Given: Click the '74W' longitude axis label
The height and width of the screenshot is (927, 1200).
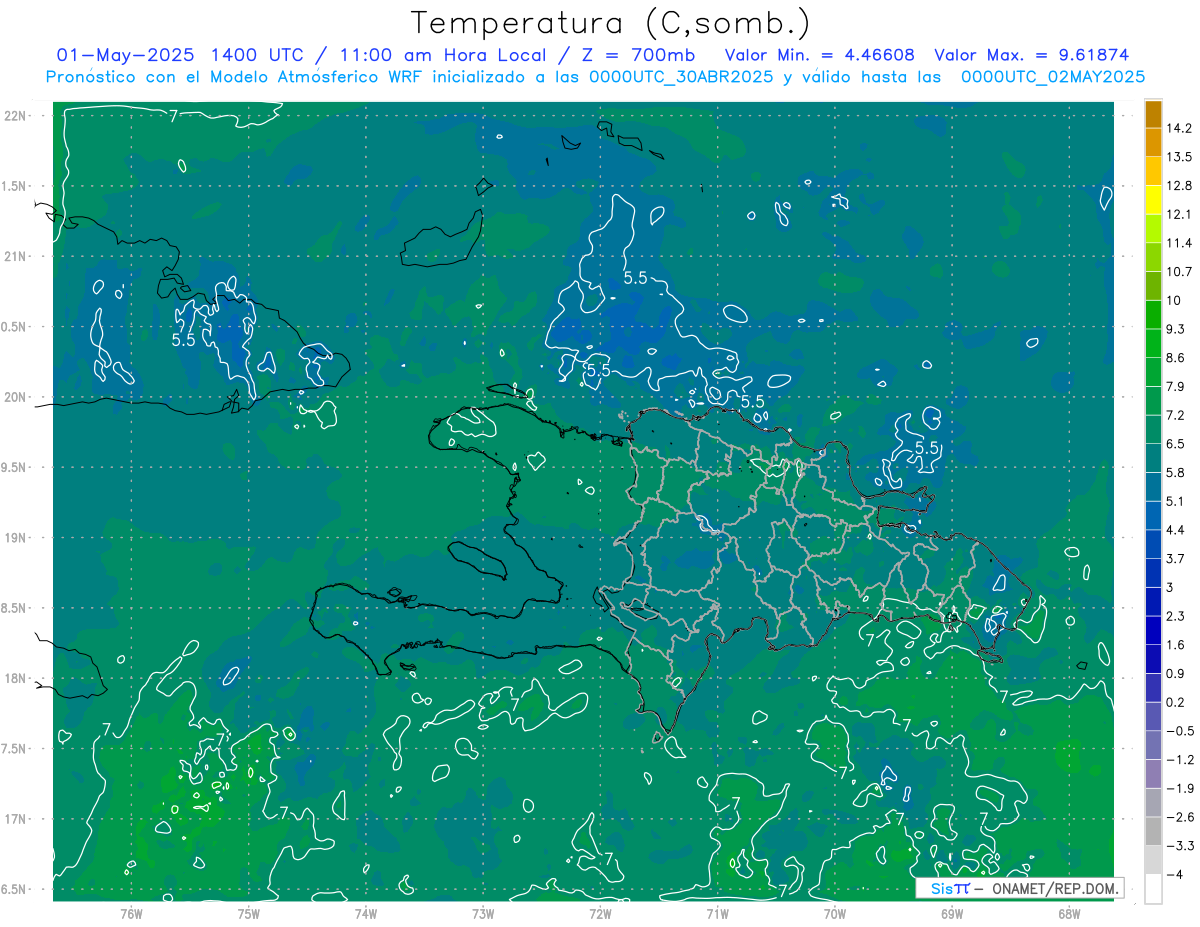Looking at the screenshot, I should click(366, 914).
